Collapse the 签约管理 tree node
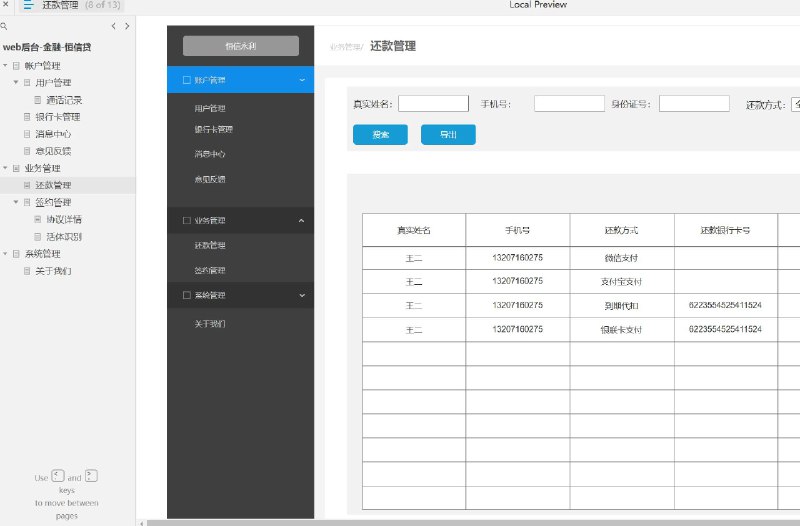The height and width of the screenshot is (526, 800). coord(16,202)
